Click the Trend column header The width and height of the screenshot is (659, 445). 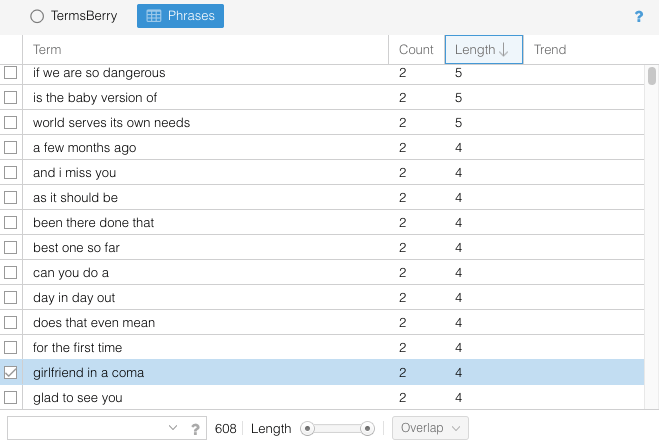click(x=550, y=50)
